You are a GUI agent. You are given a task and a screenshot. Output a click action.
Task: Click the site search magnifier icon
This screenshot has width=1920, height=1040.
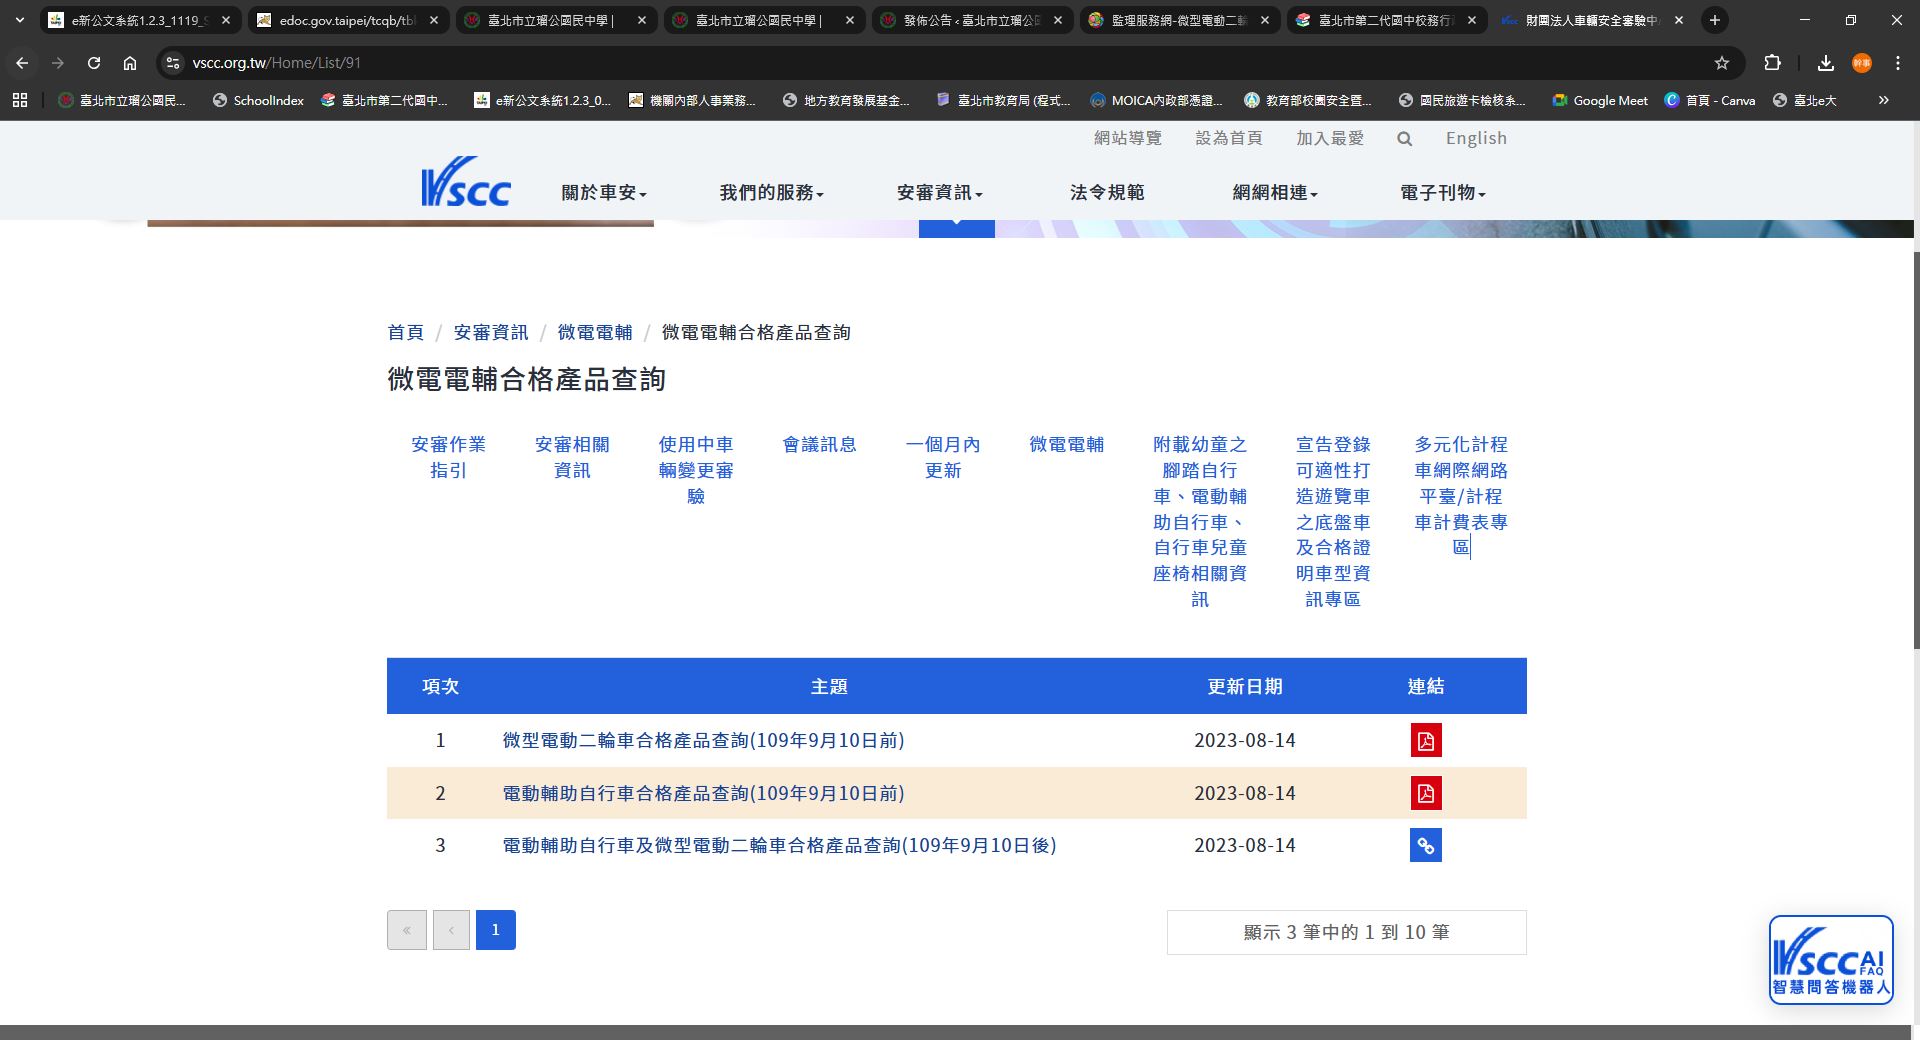click(1404, 139)
